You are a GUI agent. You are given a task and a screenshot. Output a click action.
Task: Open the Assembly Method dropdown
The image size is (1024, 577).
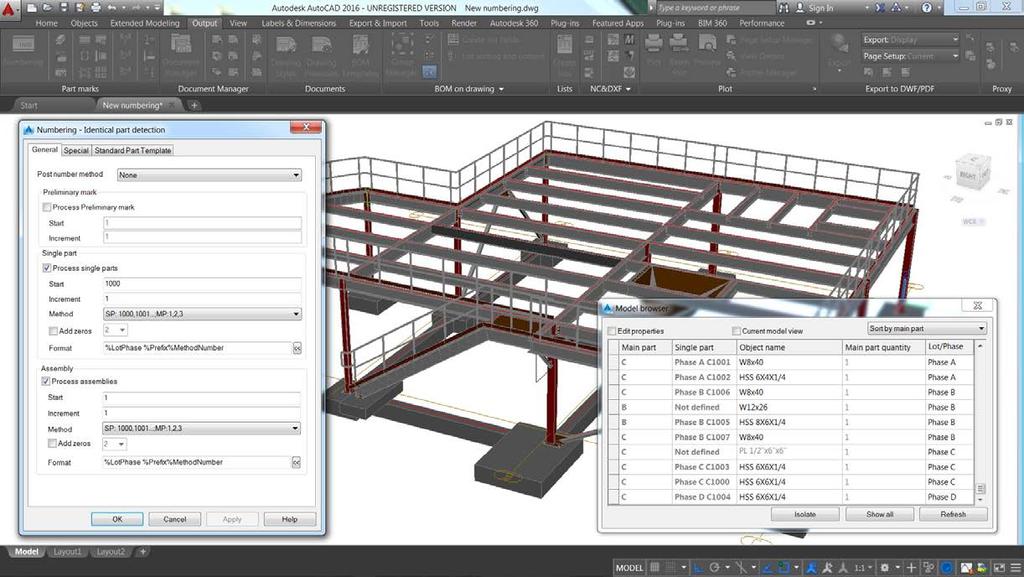coord(201,428)
